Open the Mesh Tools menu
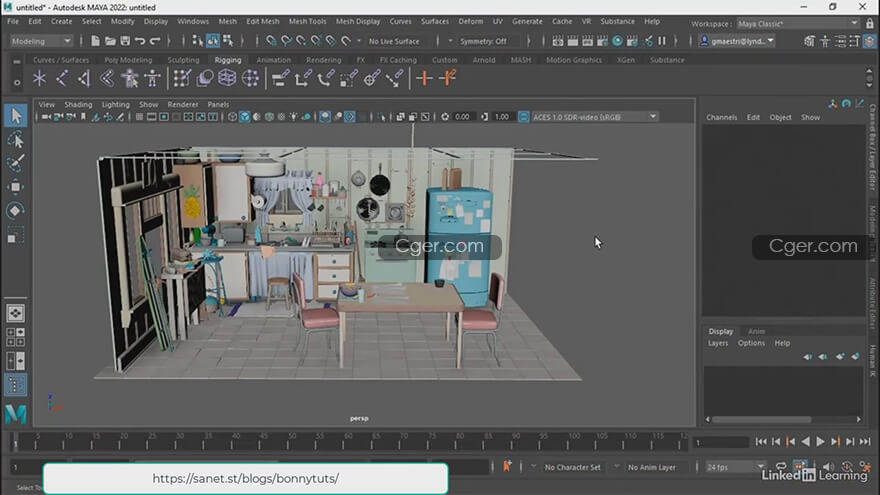 pyautogui.click(x=307, y=21)
